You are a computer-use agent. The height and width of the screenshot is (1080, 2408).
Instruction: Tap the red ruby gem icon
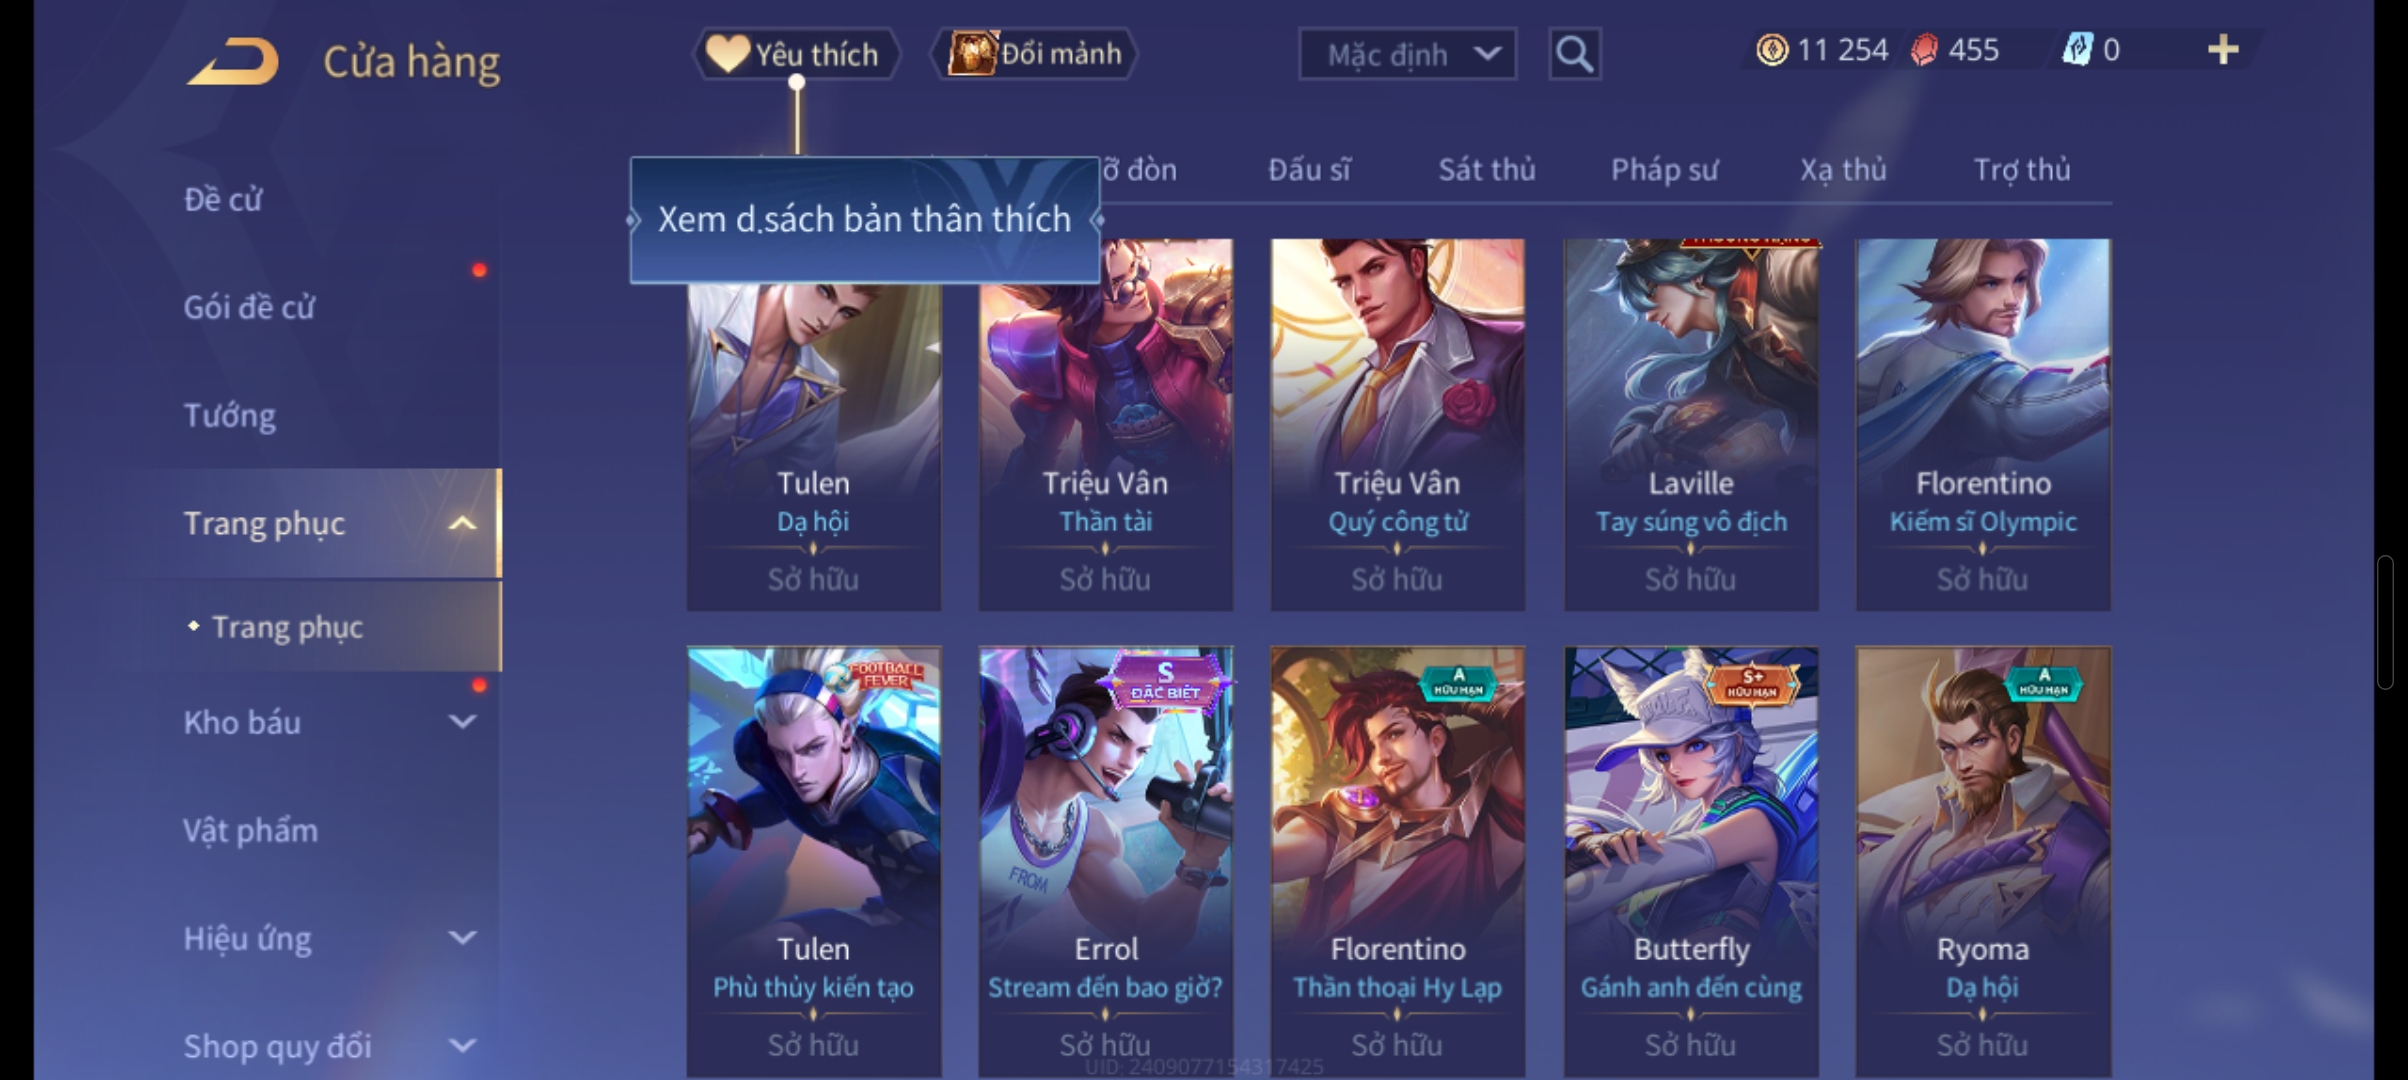[x=1924, y=50]
